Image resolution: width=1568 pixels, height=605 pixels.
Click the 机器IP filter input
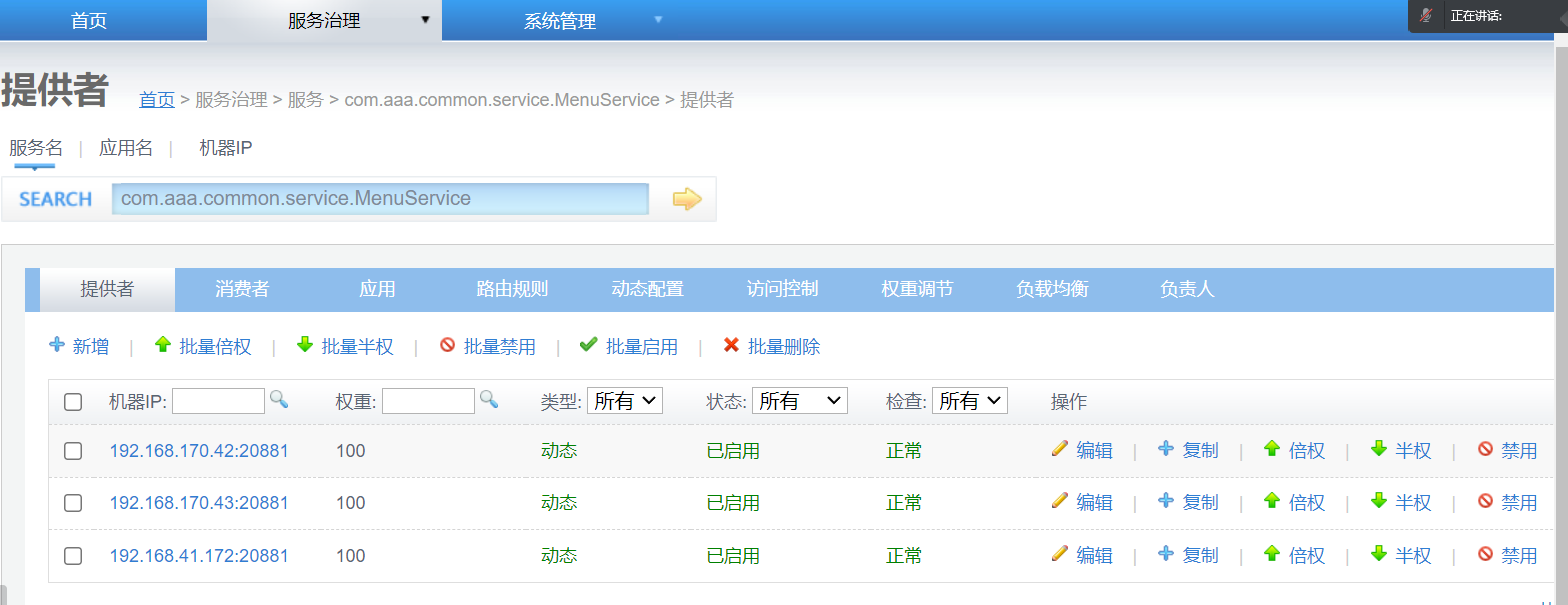click(218, 401)
